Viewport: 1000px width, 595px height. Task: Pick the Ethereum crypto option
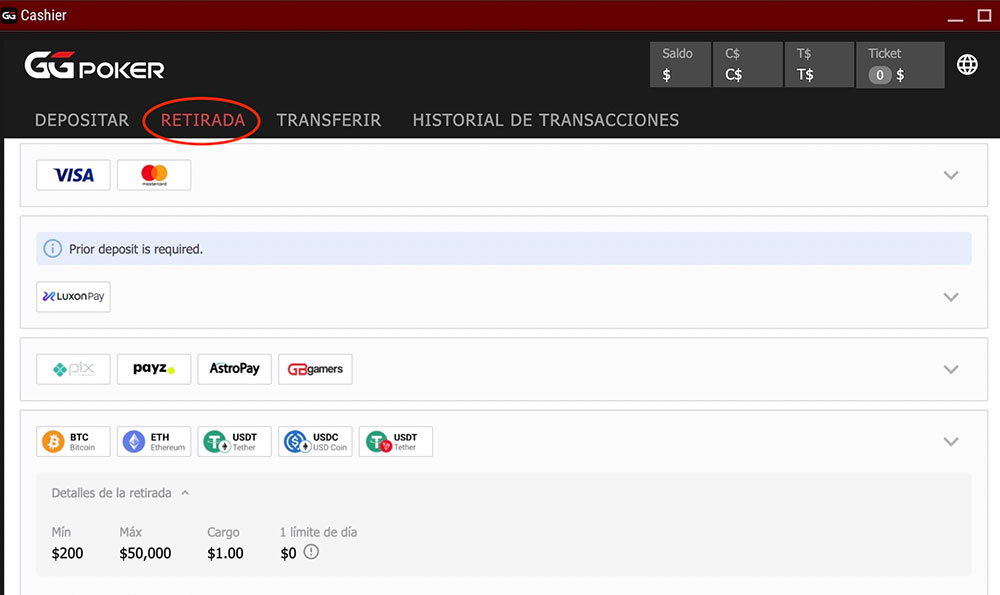click(x=153, y=441)
